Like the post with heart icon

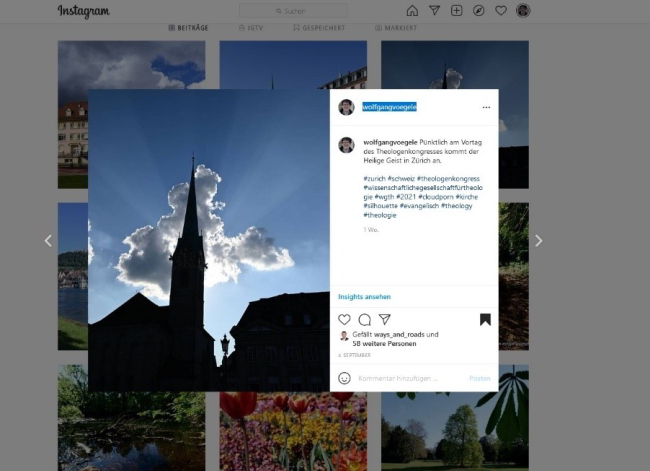(x=344, y=319)
